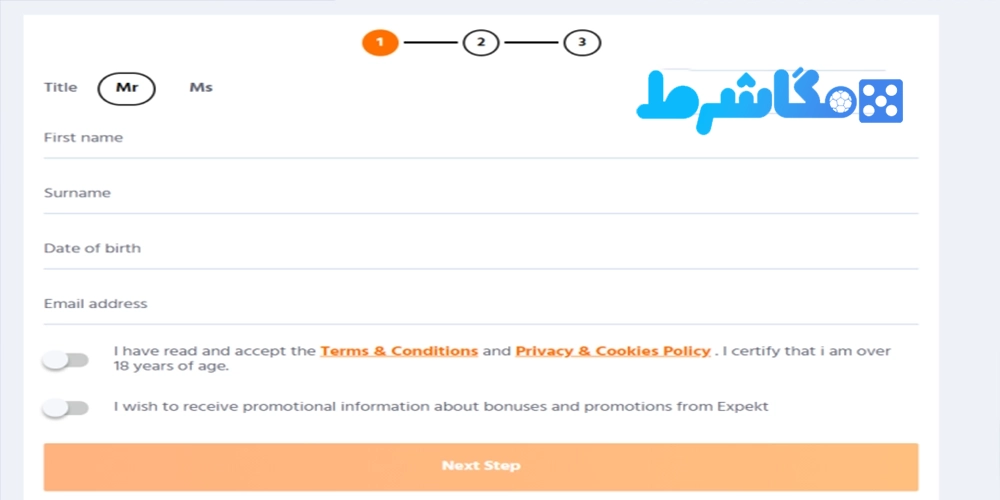Click the Title label text
The image size is (1000, 500).
(x=61, y=87)
